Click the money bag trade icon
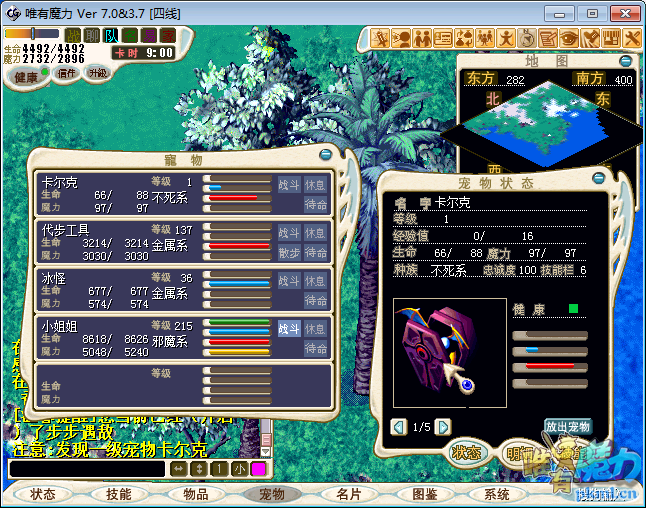646x508 pixels. (464, 39)
